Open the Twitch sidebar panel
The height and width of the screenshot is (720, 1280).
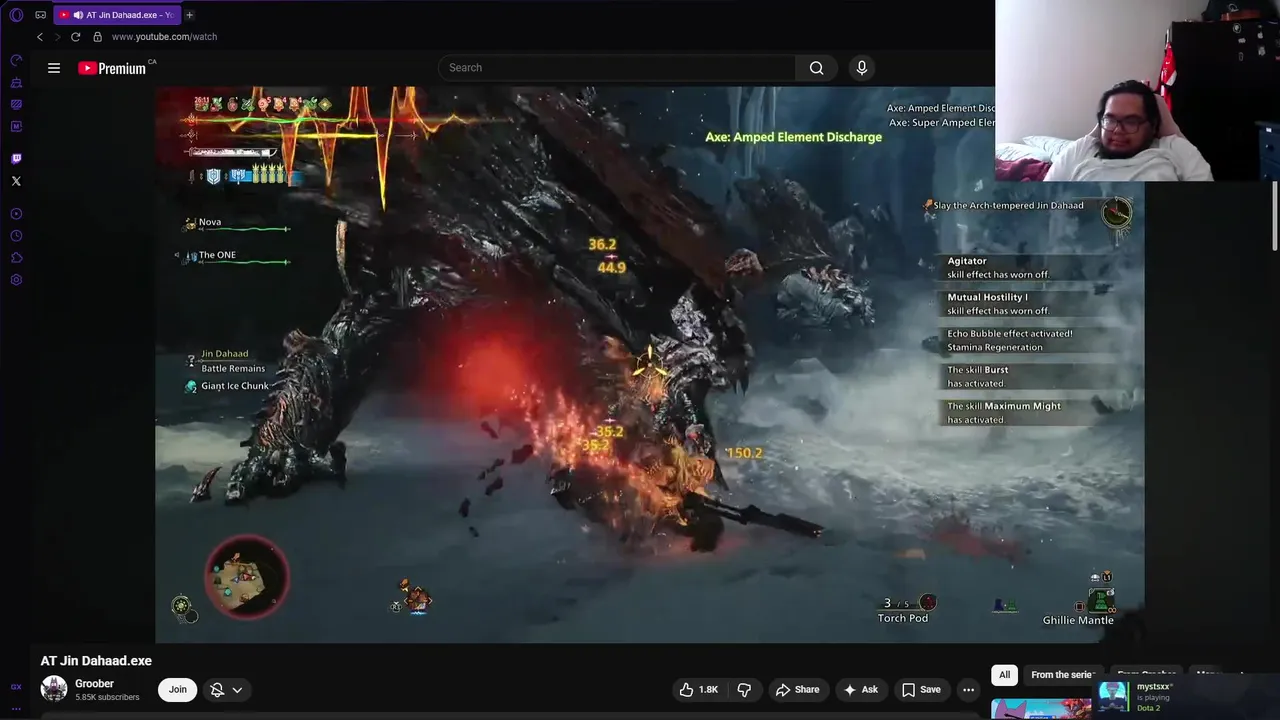pyautogui.click(x=16, y=159)
